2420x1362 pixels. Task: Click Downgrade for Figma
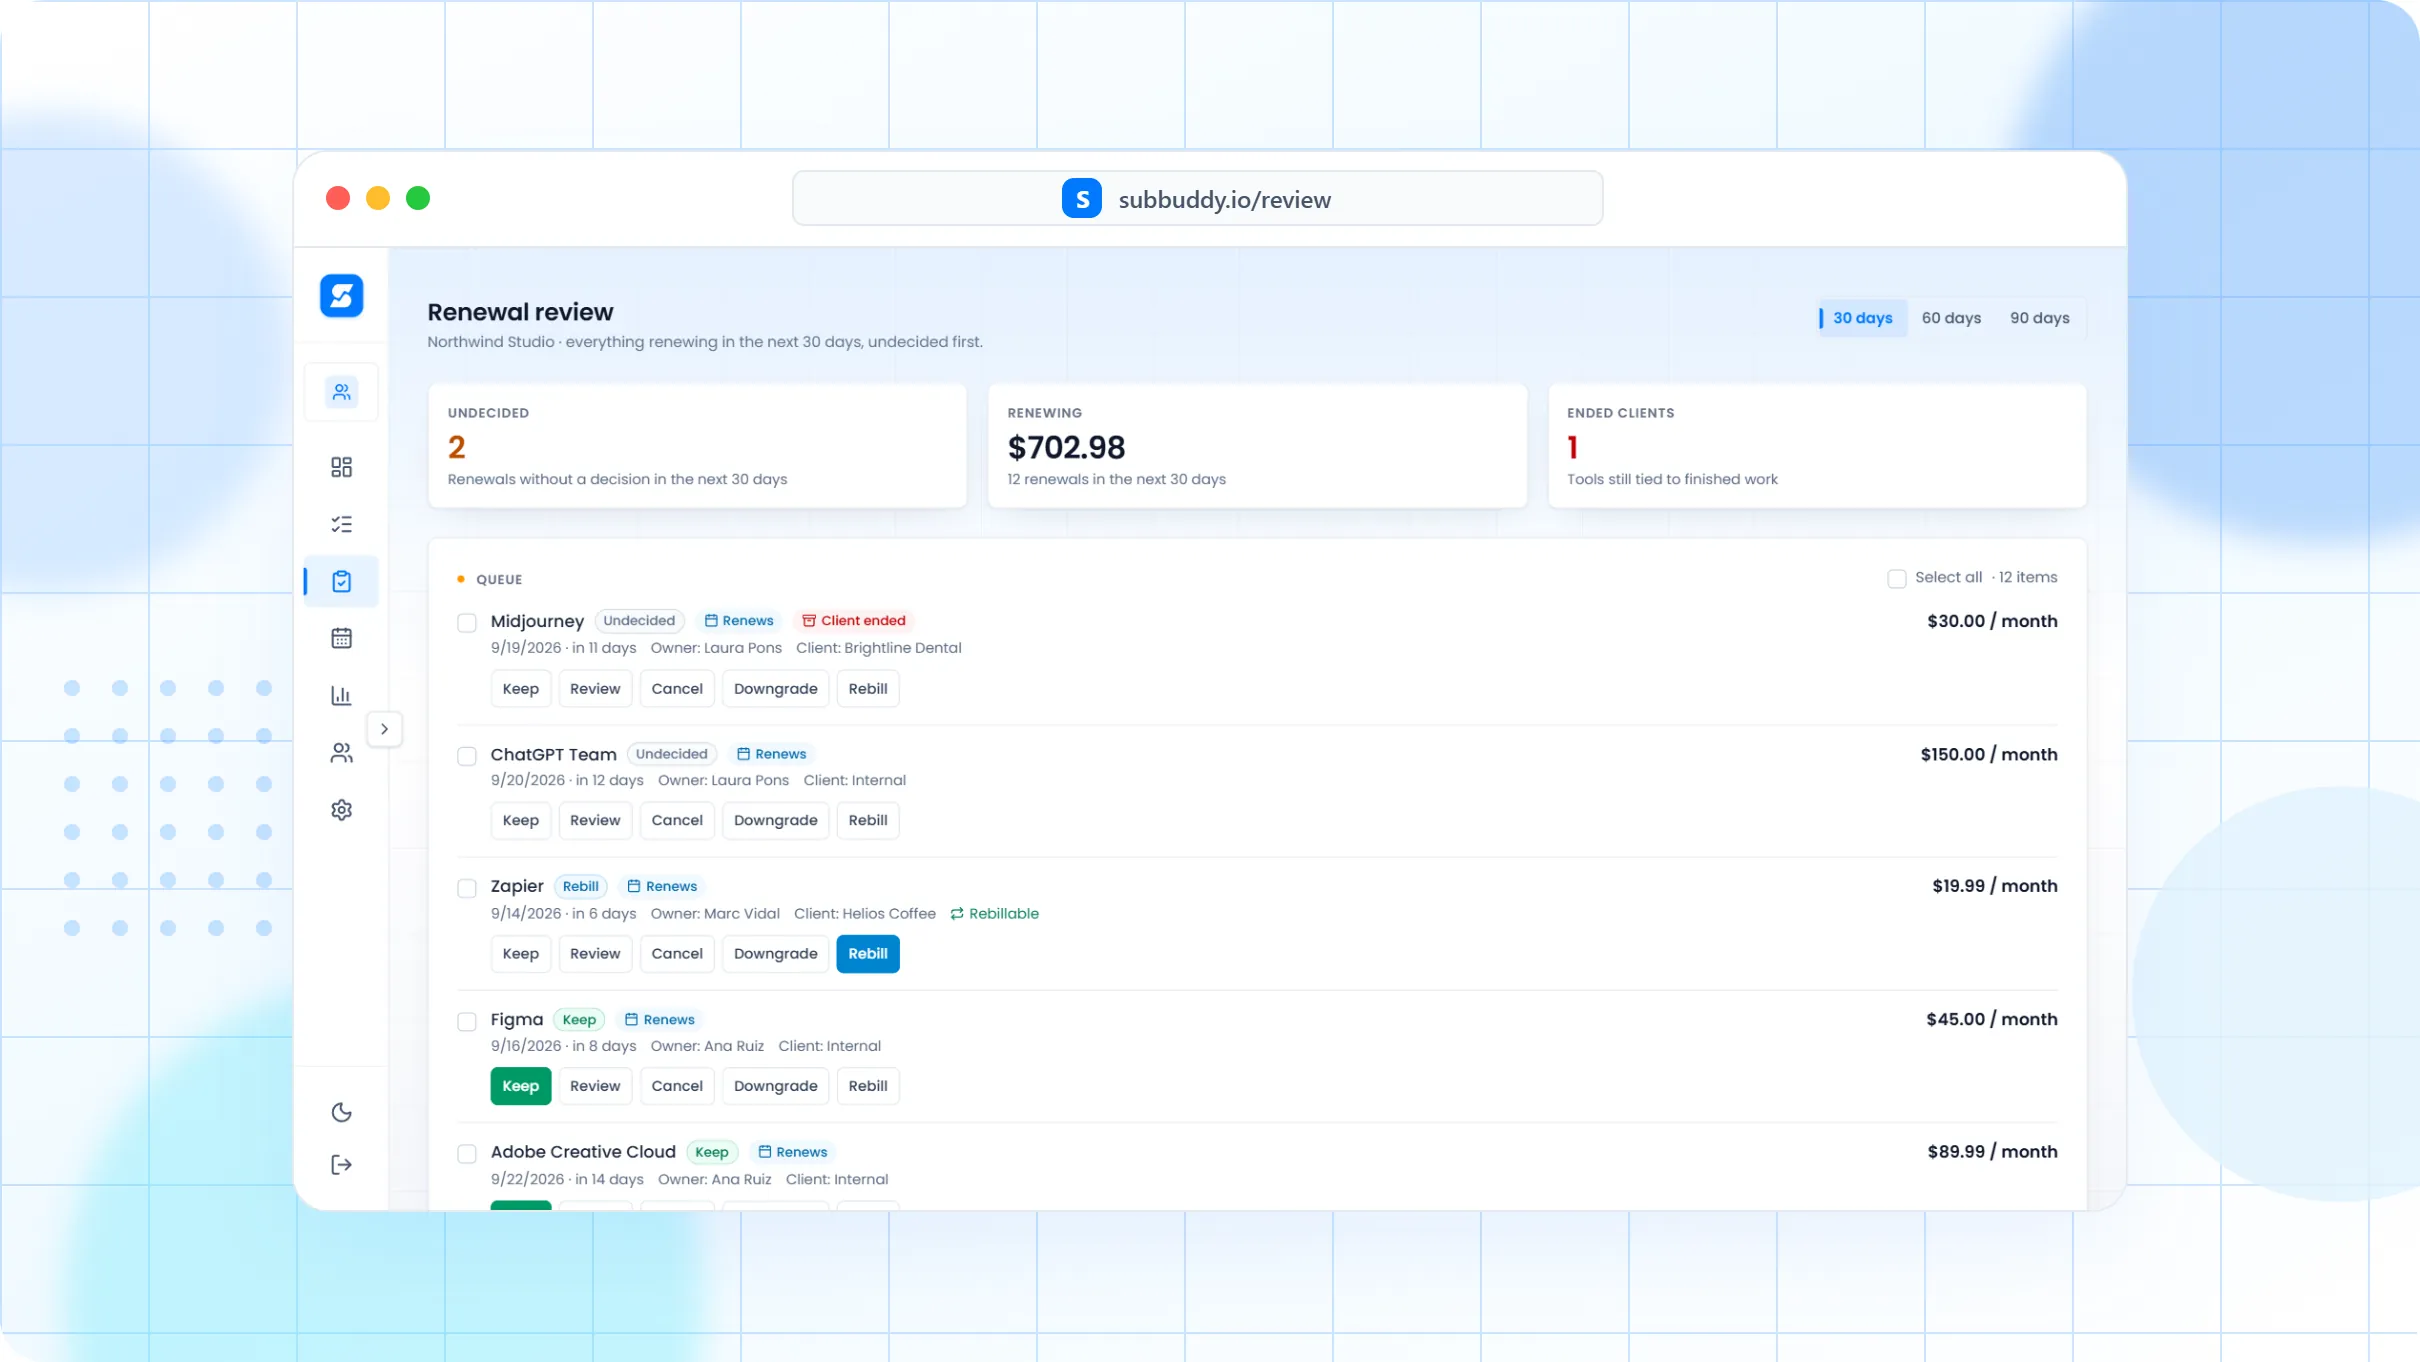[776, 1086]
